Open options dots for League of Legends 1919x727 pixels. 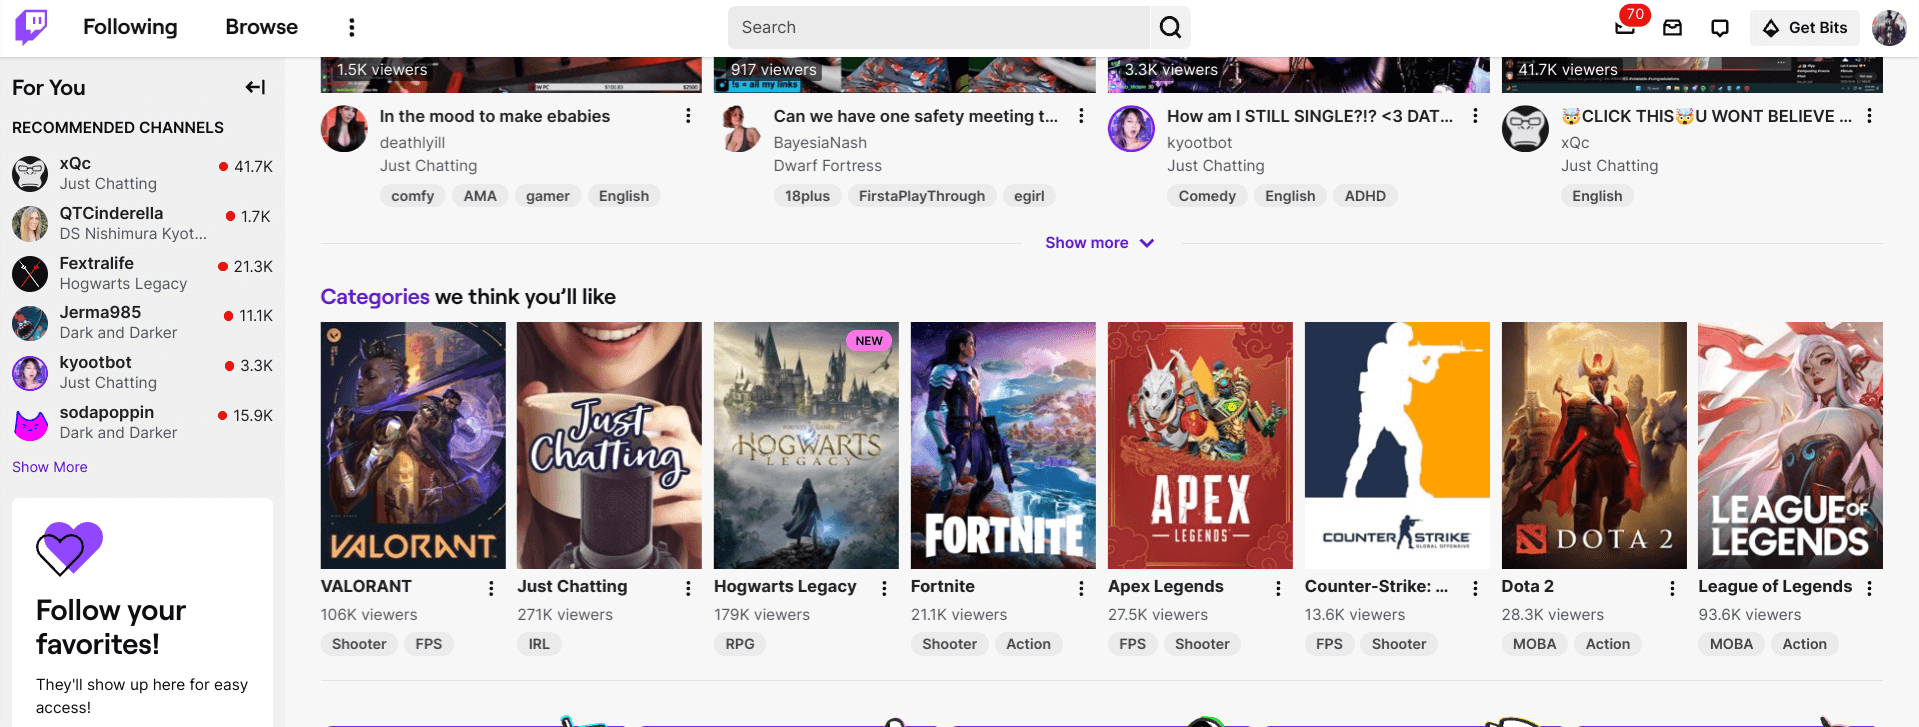[x=1869, y=588]
